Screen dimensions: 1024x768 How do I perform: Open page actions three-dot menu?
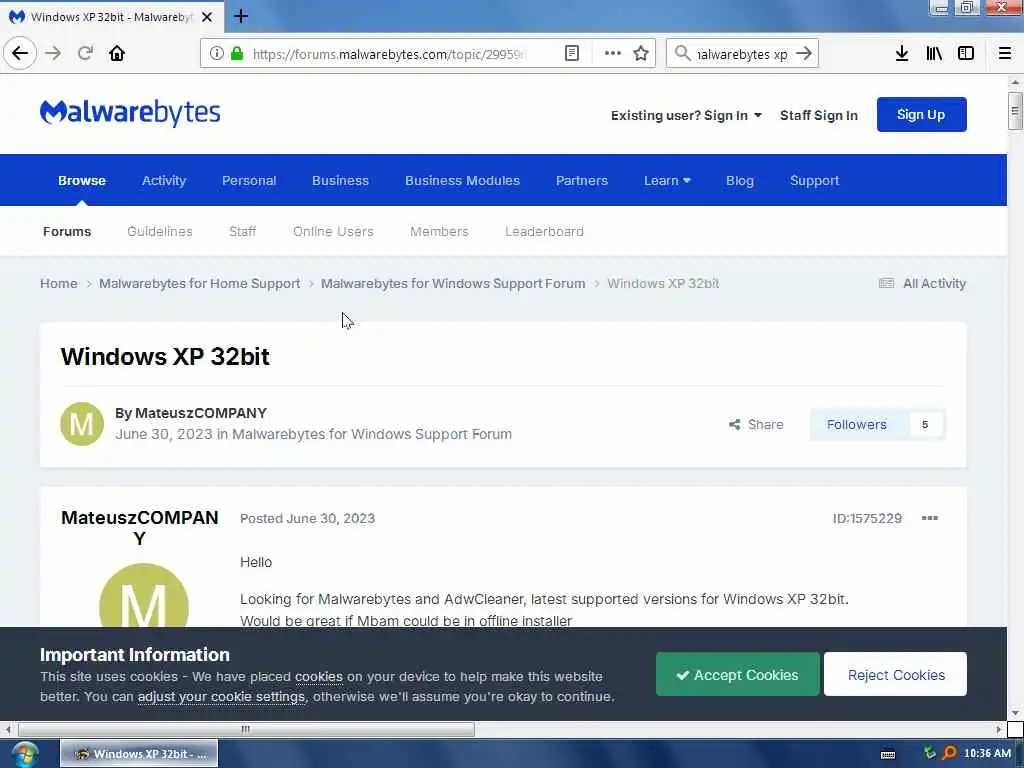(612, 54)
